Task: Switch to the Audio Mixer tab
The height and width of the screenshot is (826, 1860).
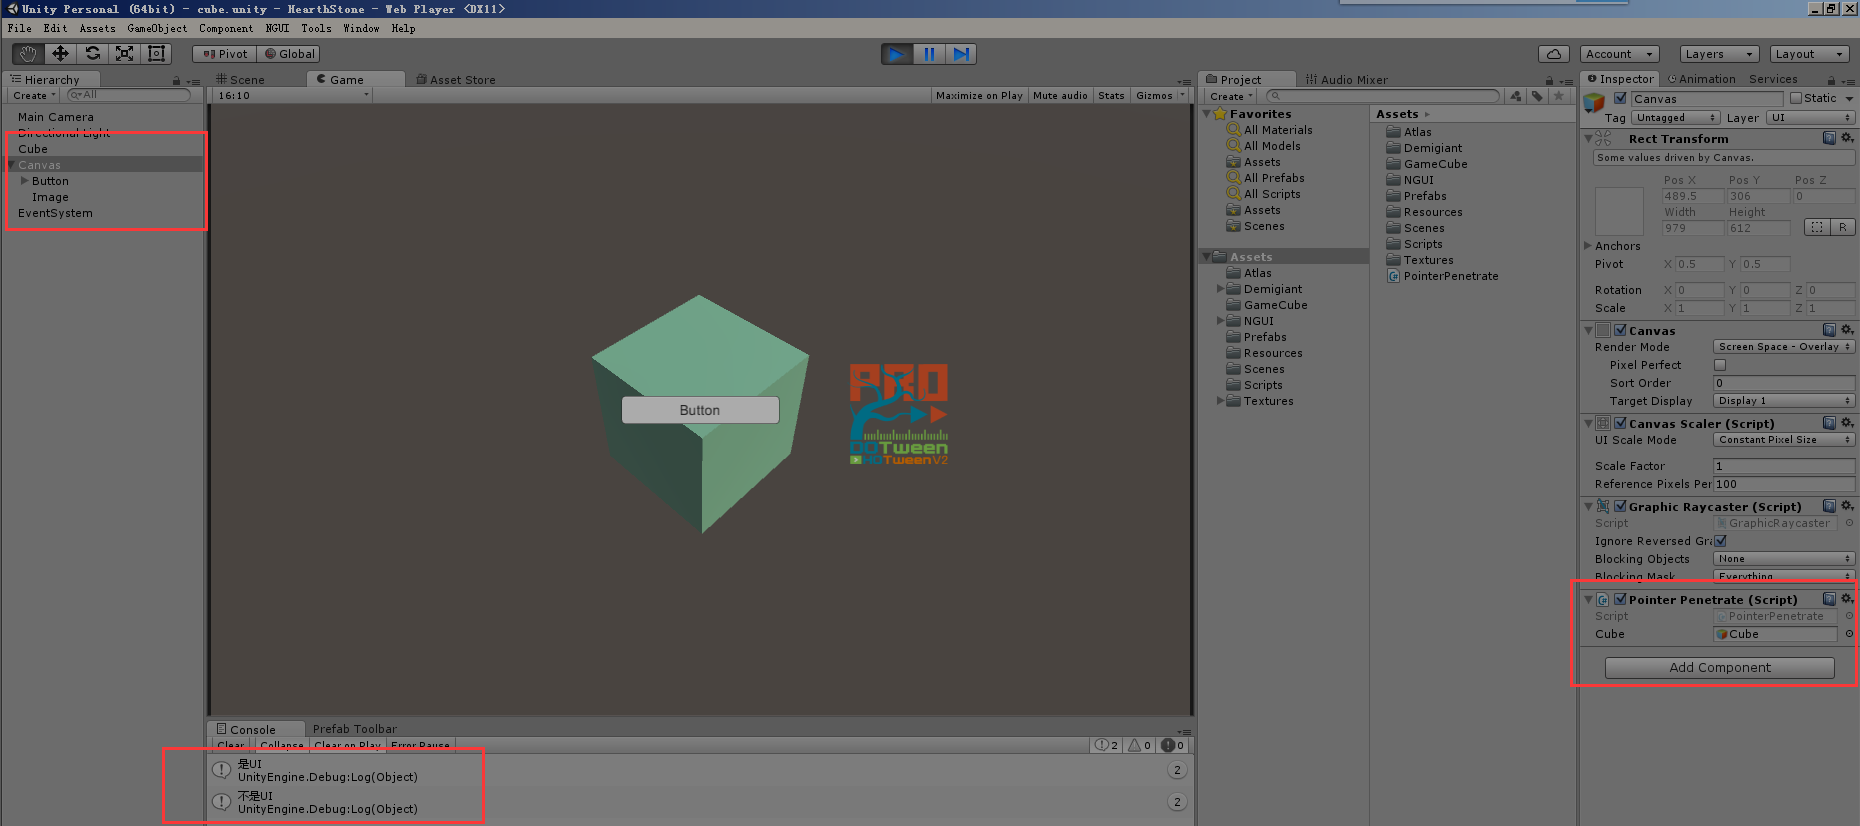Action: [x=1346, y=79]
